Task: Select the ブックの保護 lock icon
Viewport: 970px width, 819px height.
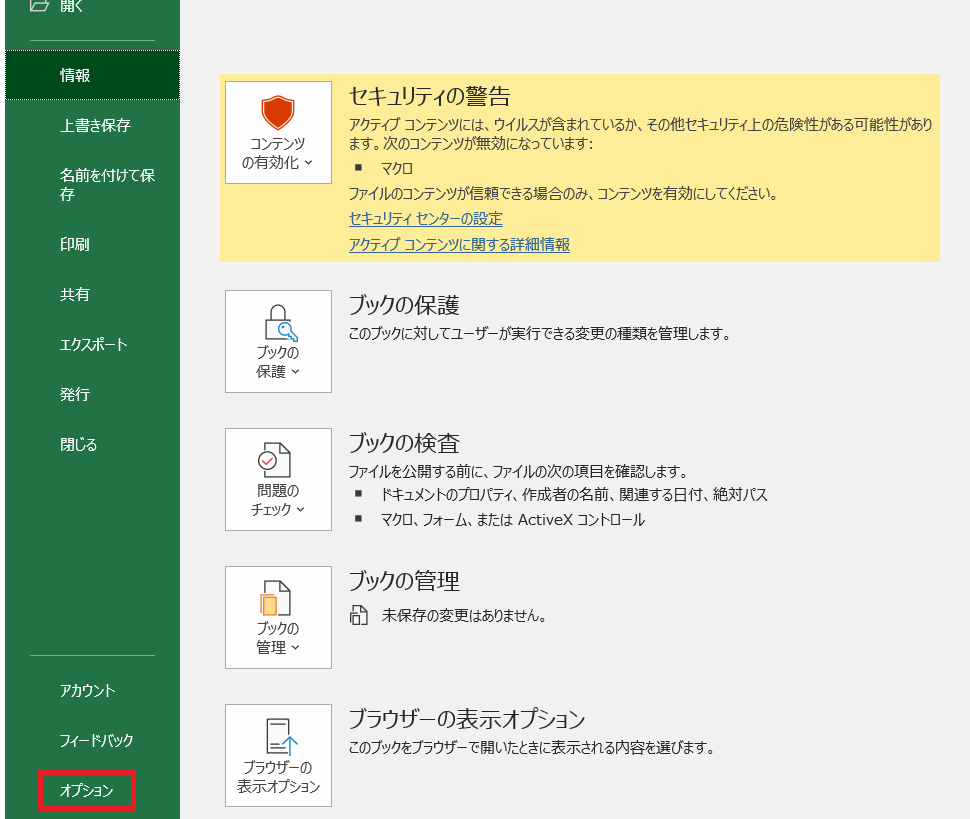Action: (x=278, y=320)
